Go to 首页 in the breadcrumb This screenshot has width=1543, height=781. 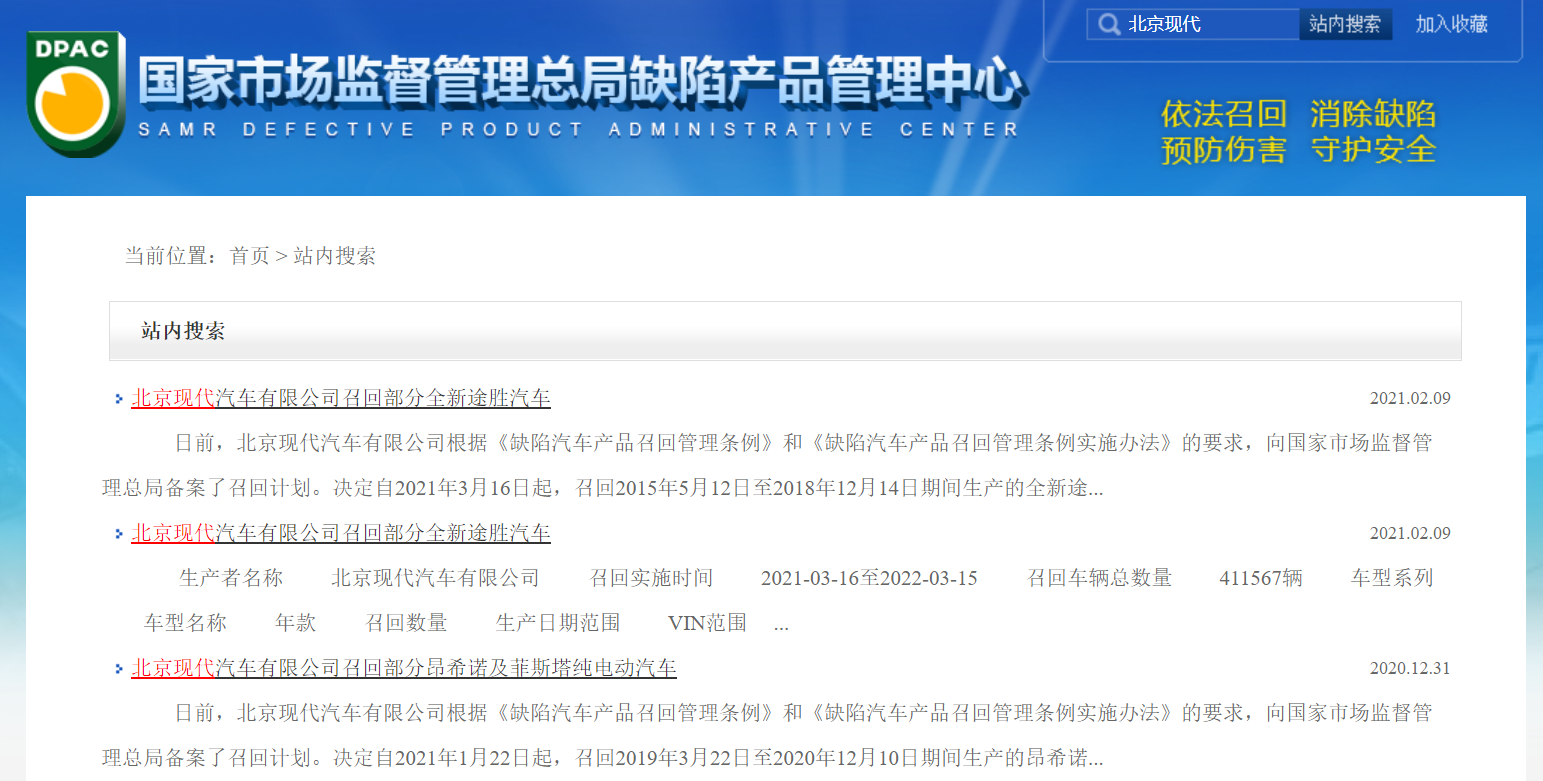(250, 256)
